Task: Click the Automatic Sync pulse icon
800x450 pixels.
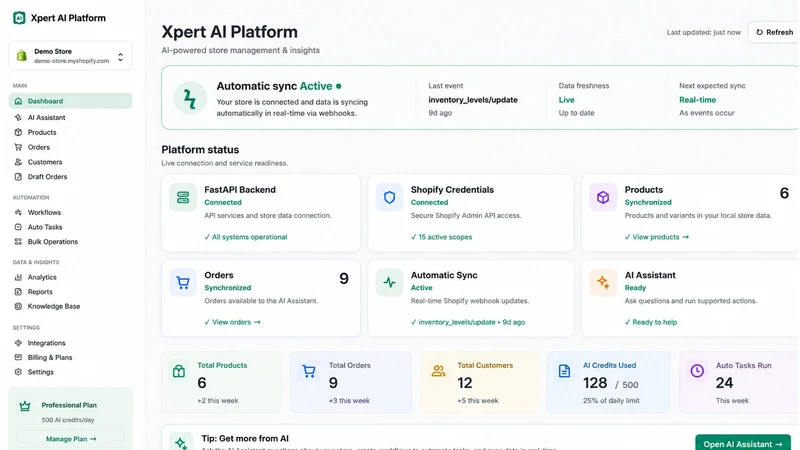Action: coord(389,283)
